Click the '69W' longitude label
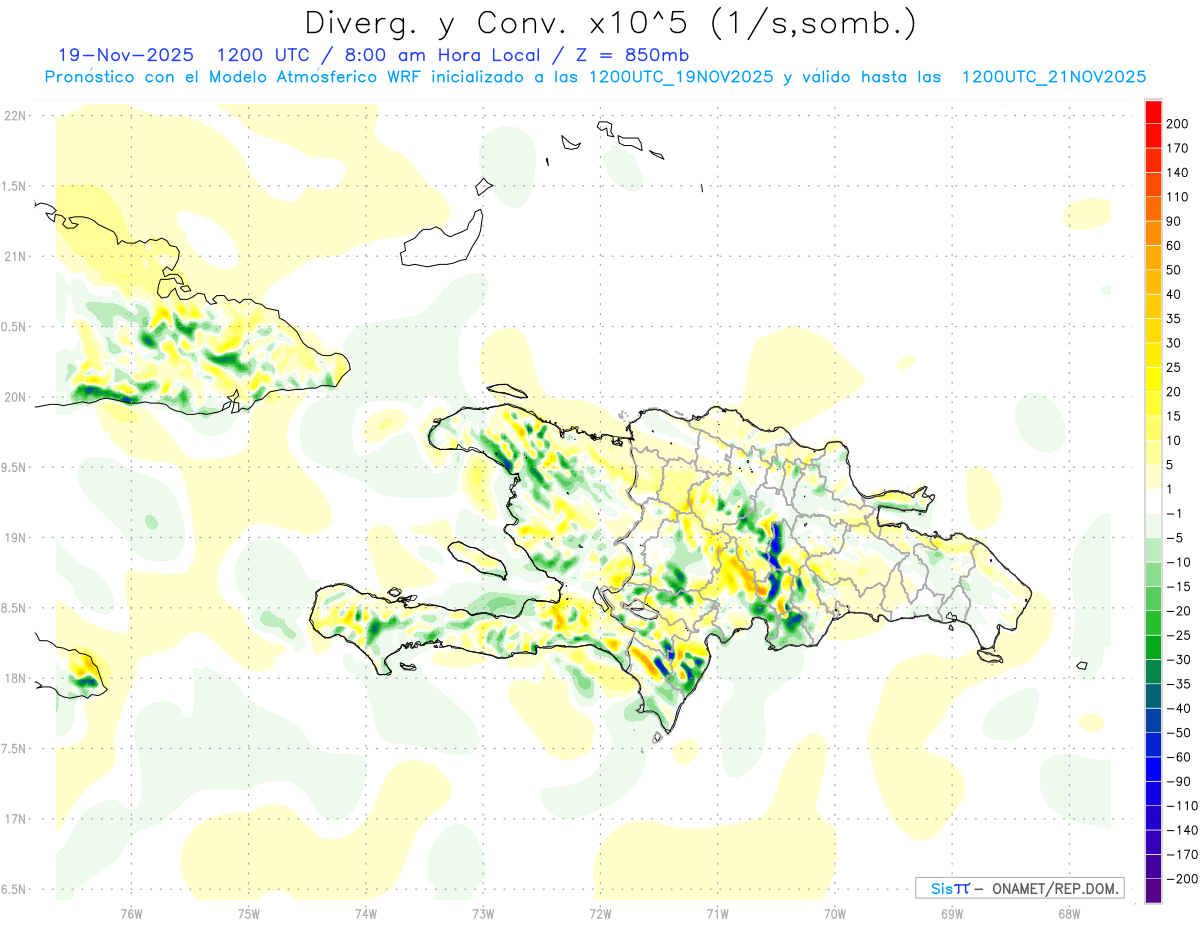 tap(952, 913)
